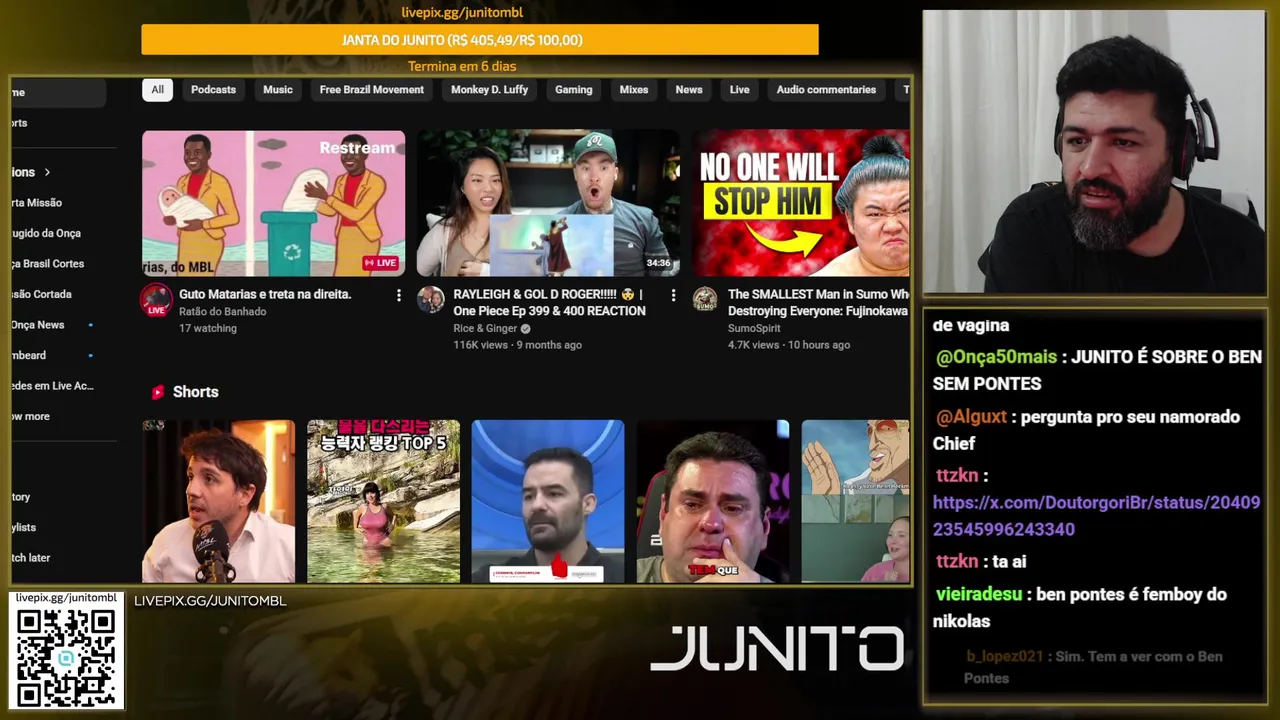This screenshot has width=1280, height=720.
Task: Open the Shorts item in the sidebar
Action: click(x=20, y=123)
